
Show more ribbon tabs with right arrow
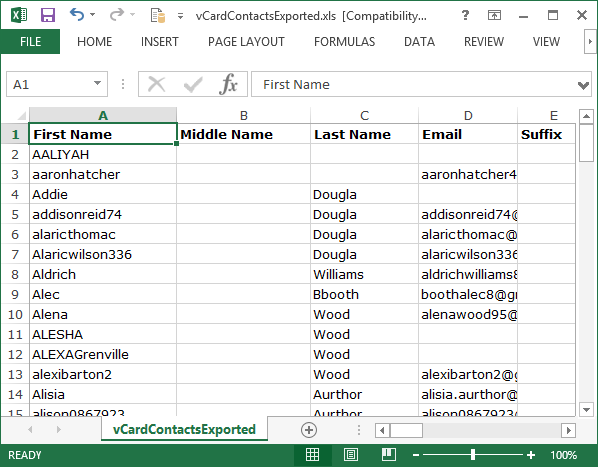[590, 42]
